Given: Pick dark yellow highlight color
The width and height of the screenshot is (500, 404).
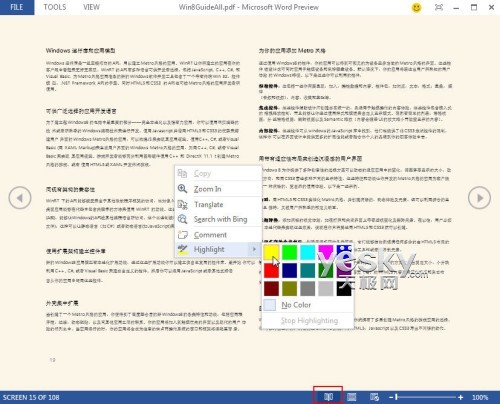Looking at the screenshot, I should click(289, 288).
